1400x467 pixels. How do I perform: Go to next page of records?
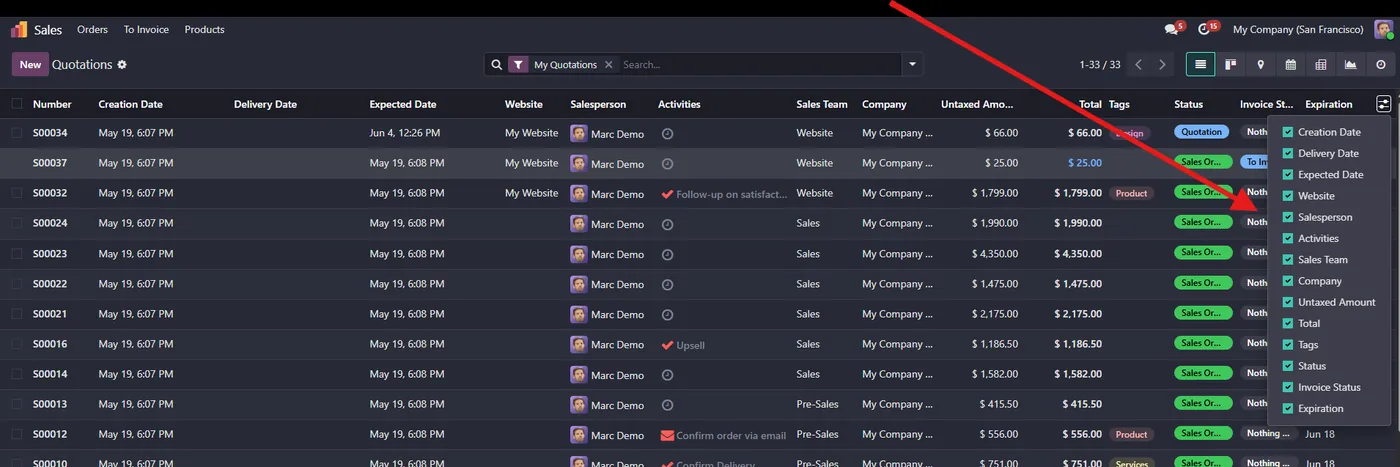click(1162, 64)
